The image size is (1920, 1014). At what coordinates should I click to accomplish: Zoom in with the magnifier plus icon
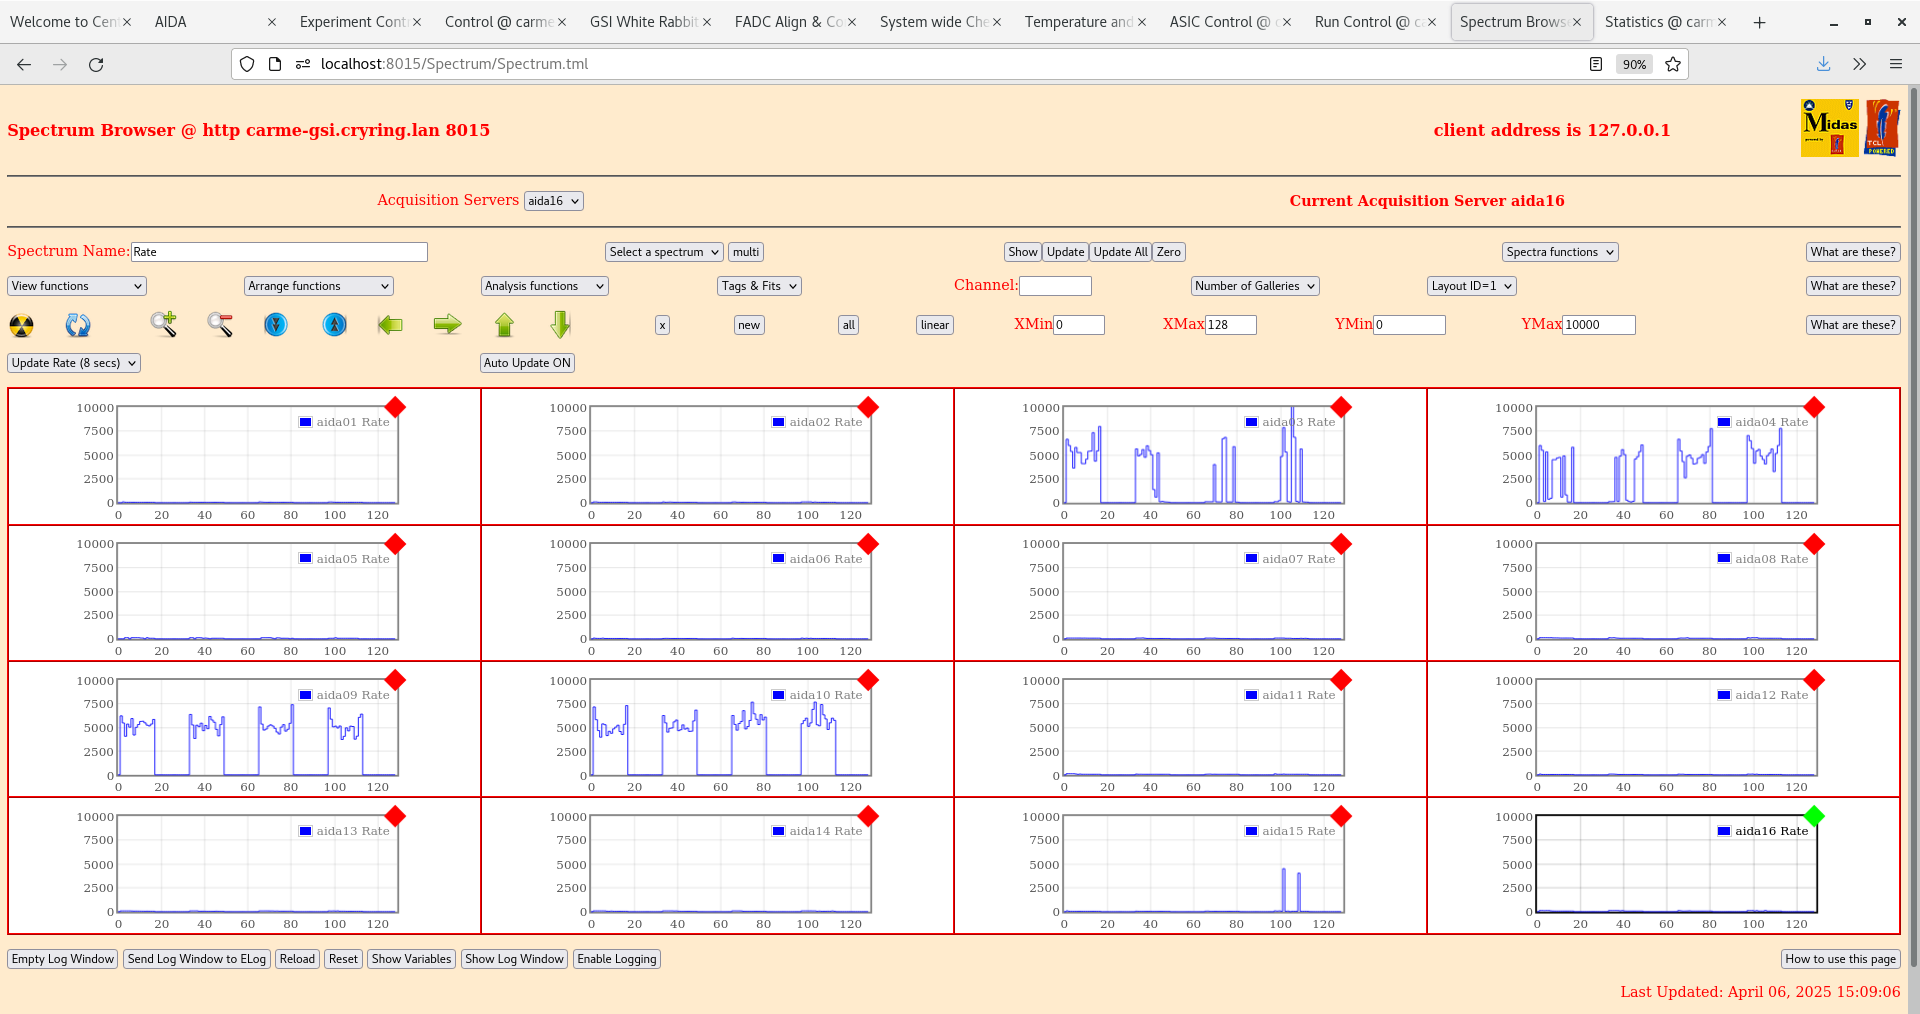(163, 324)
